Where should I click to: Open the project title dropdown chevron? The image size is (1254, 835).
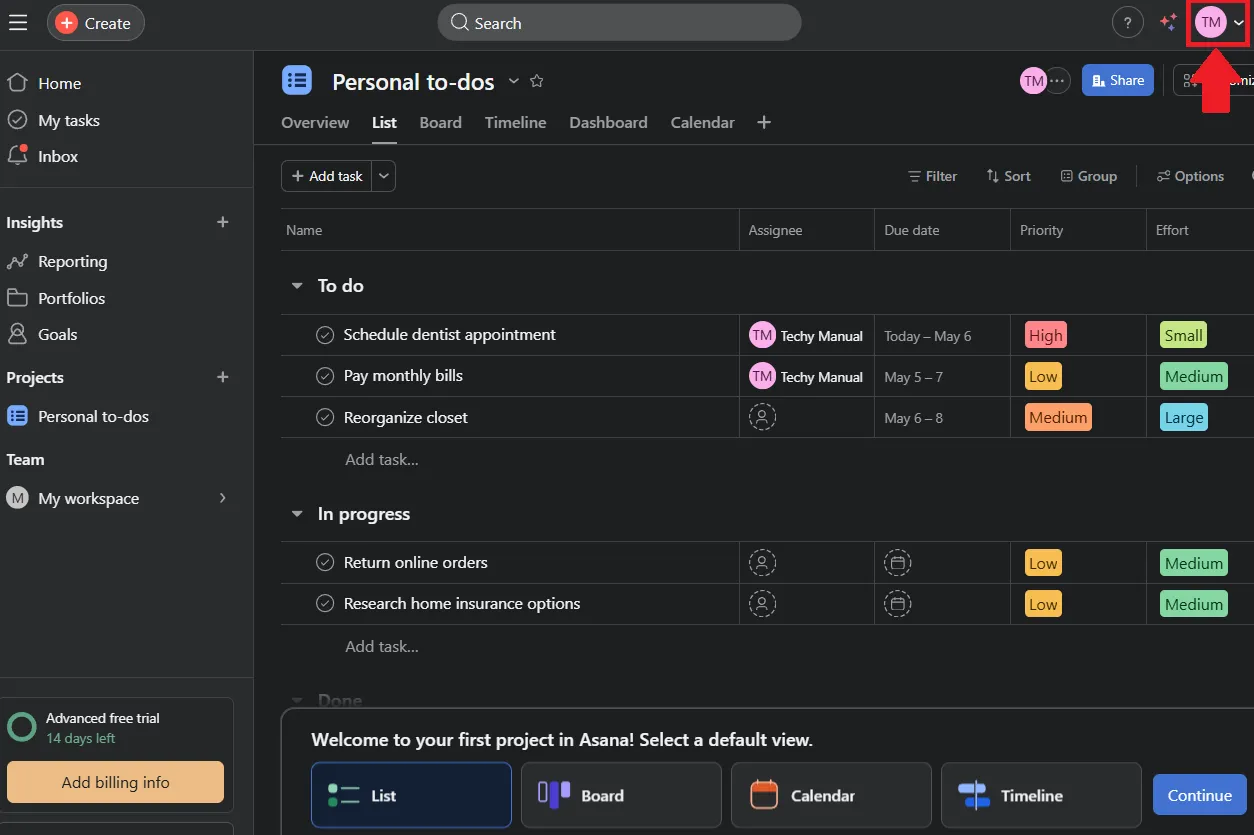click(x=514, y=81)
